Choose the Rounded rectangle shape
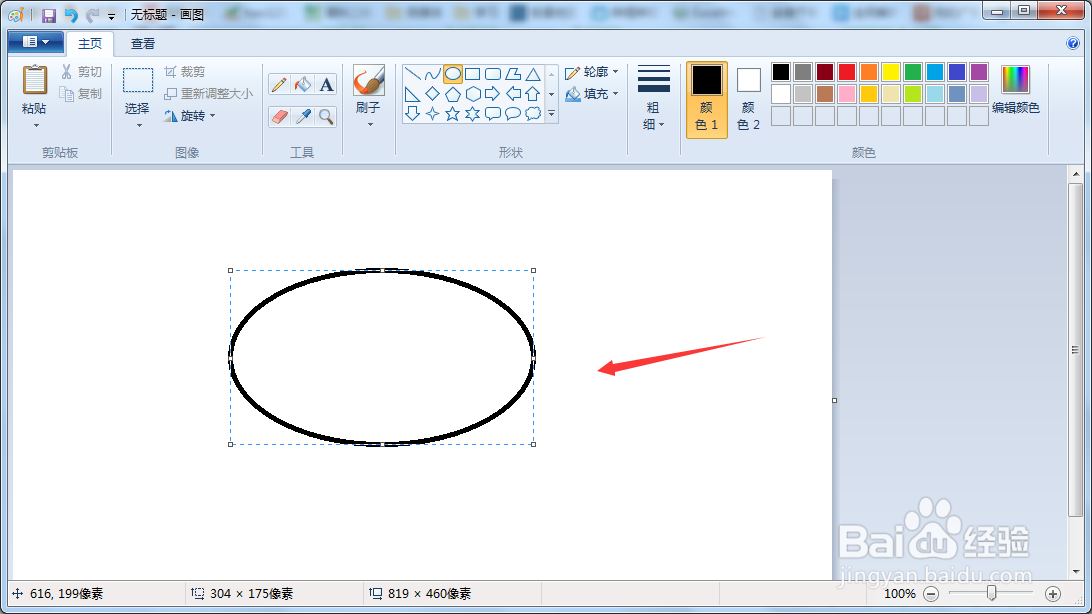This screenshot has height=614, width=1092. 493,74
